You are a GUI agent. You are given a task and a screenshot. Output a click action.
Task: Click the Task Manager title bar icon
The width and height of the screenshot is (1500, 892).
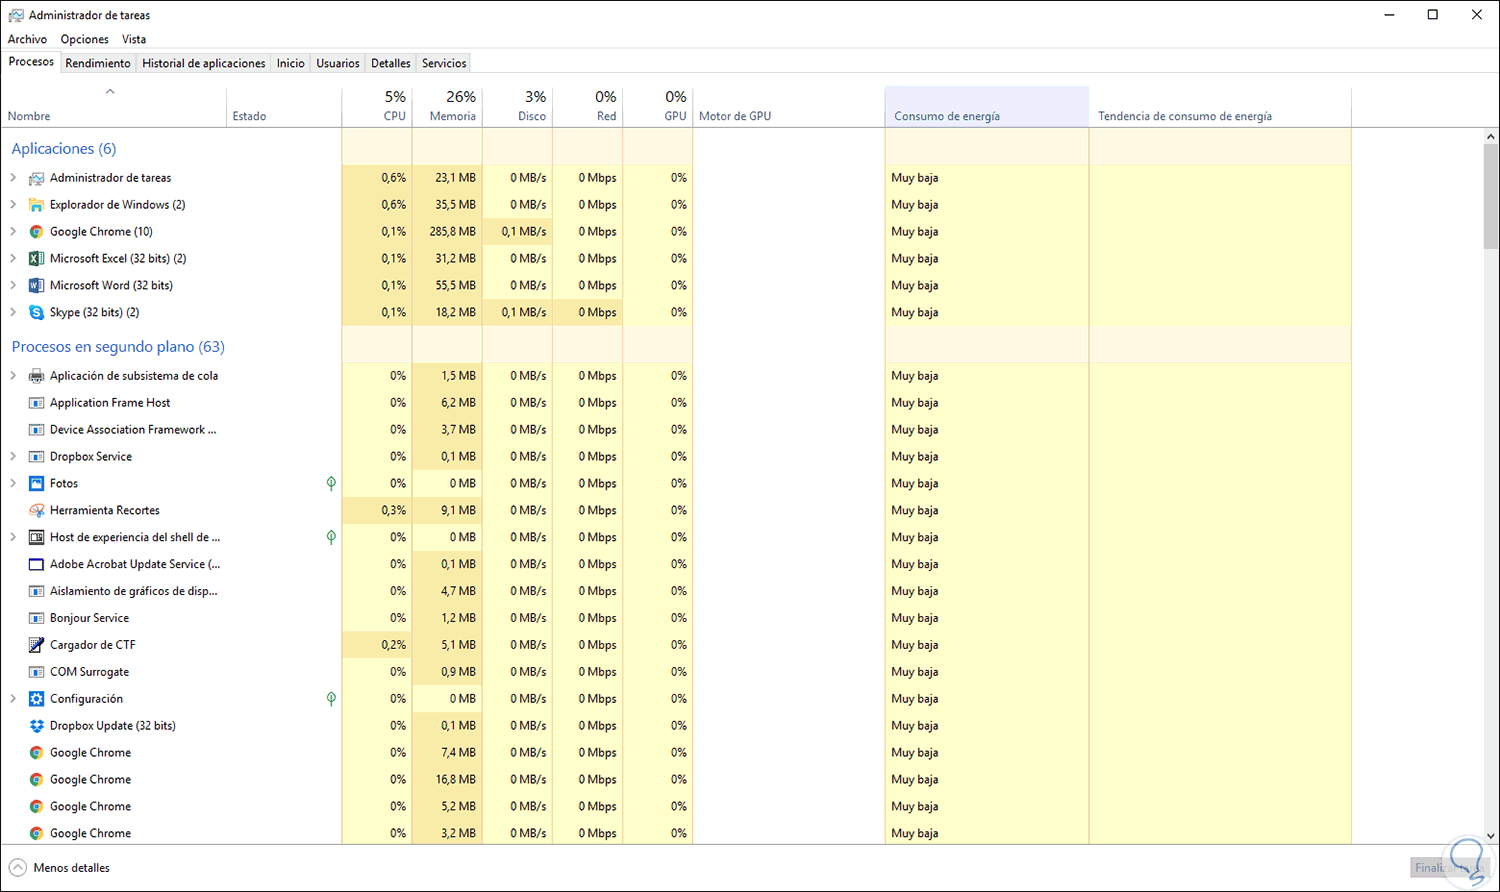(16, 15)
